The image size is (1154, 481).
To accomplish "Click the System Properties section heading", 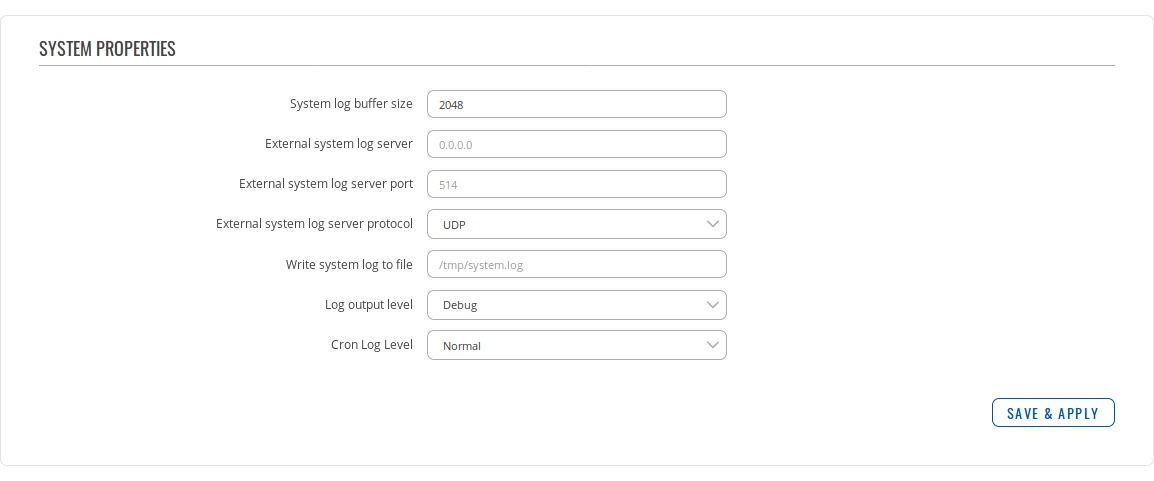I will (107, 48).
